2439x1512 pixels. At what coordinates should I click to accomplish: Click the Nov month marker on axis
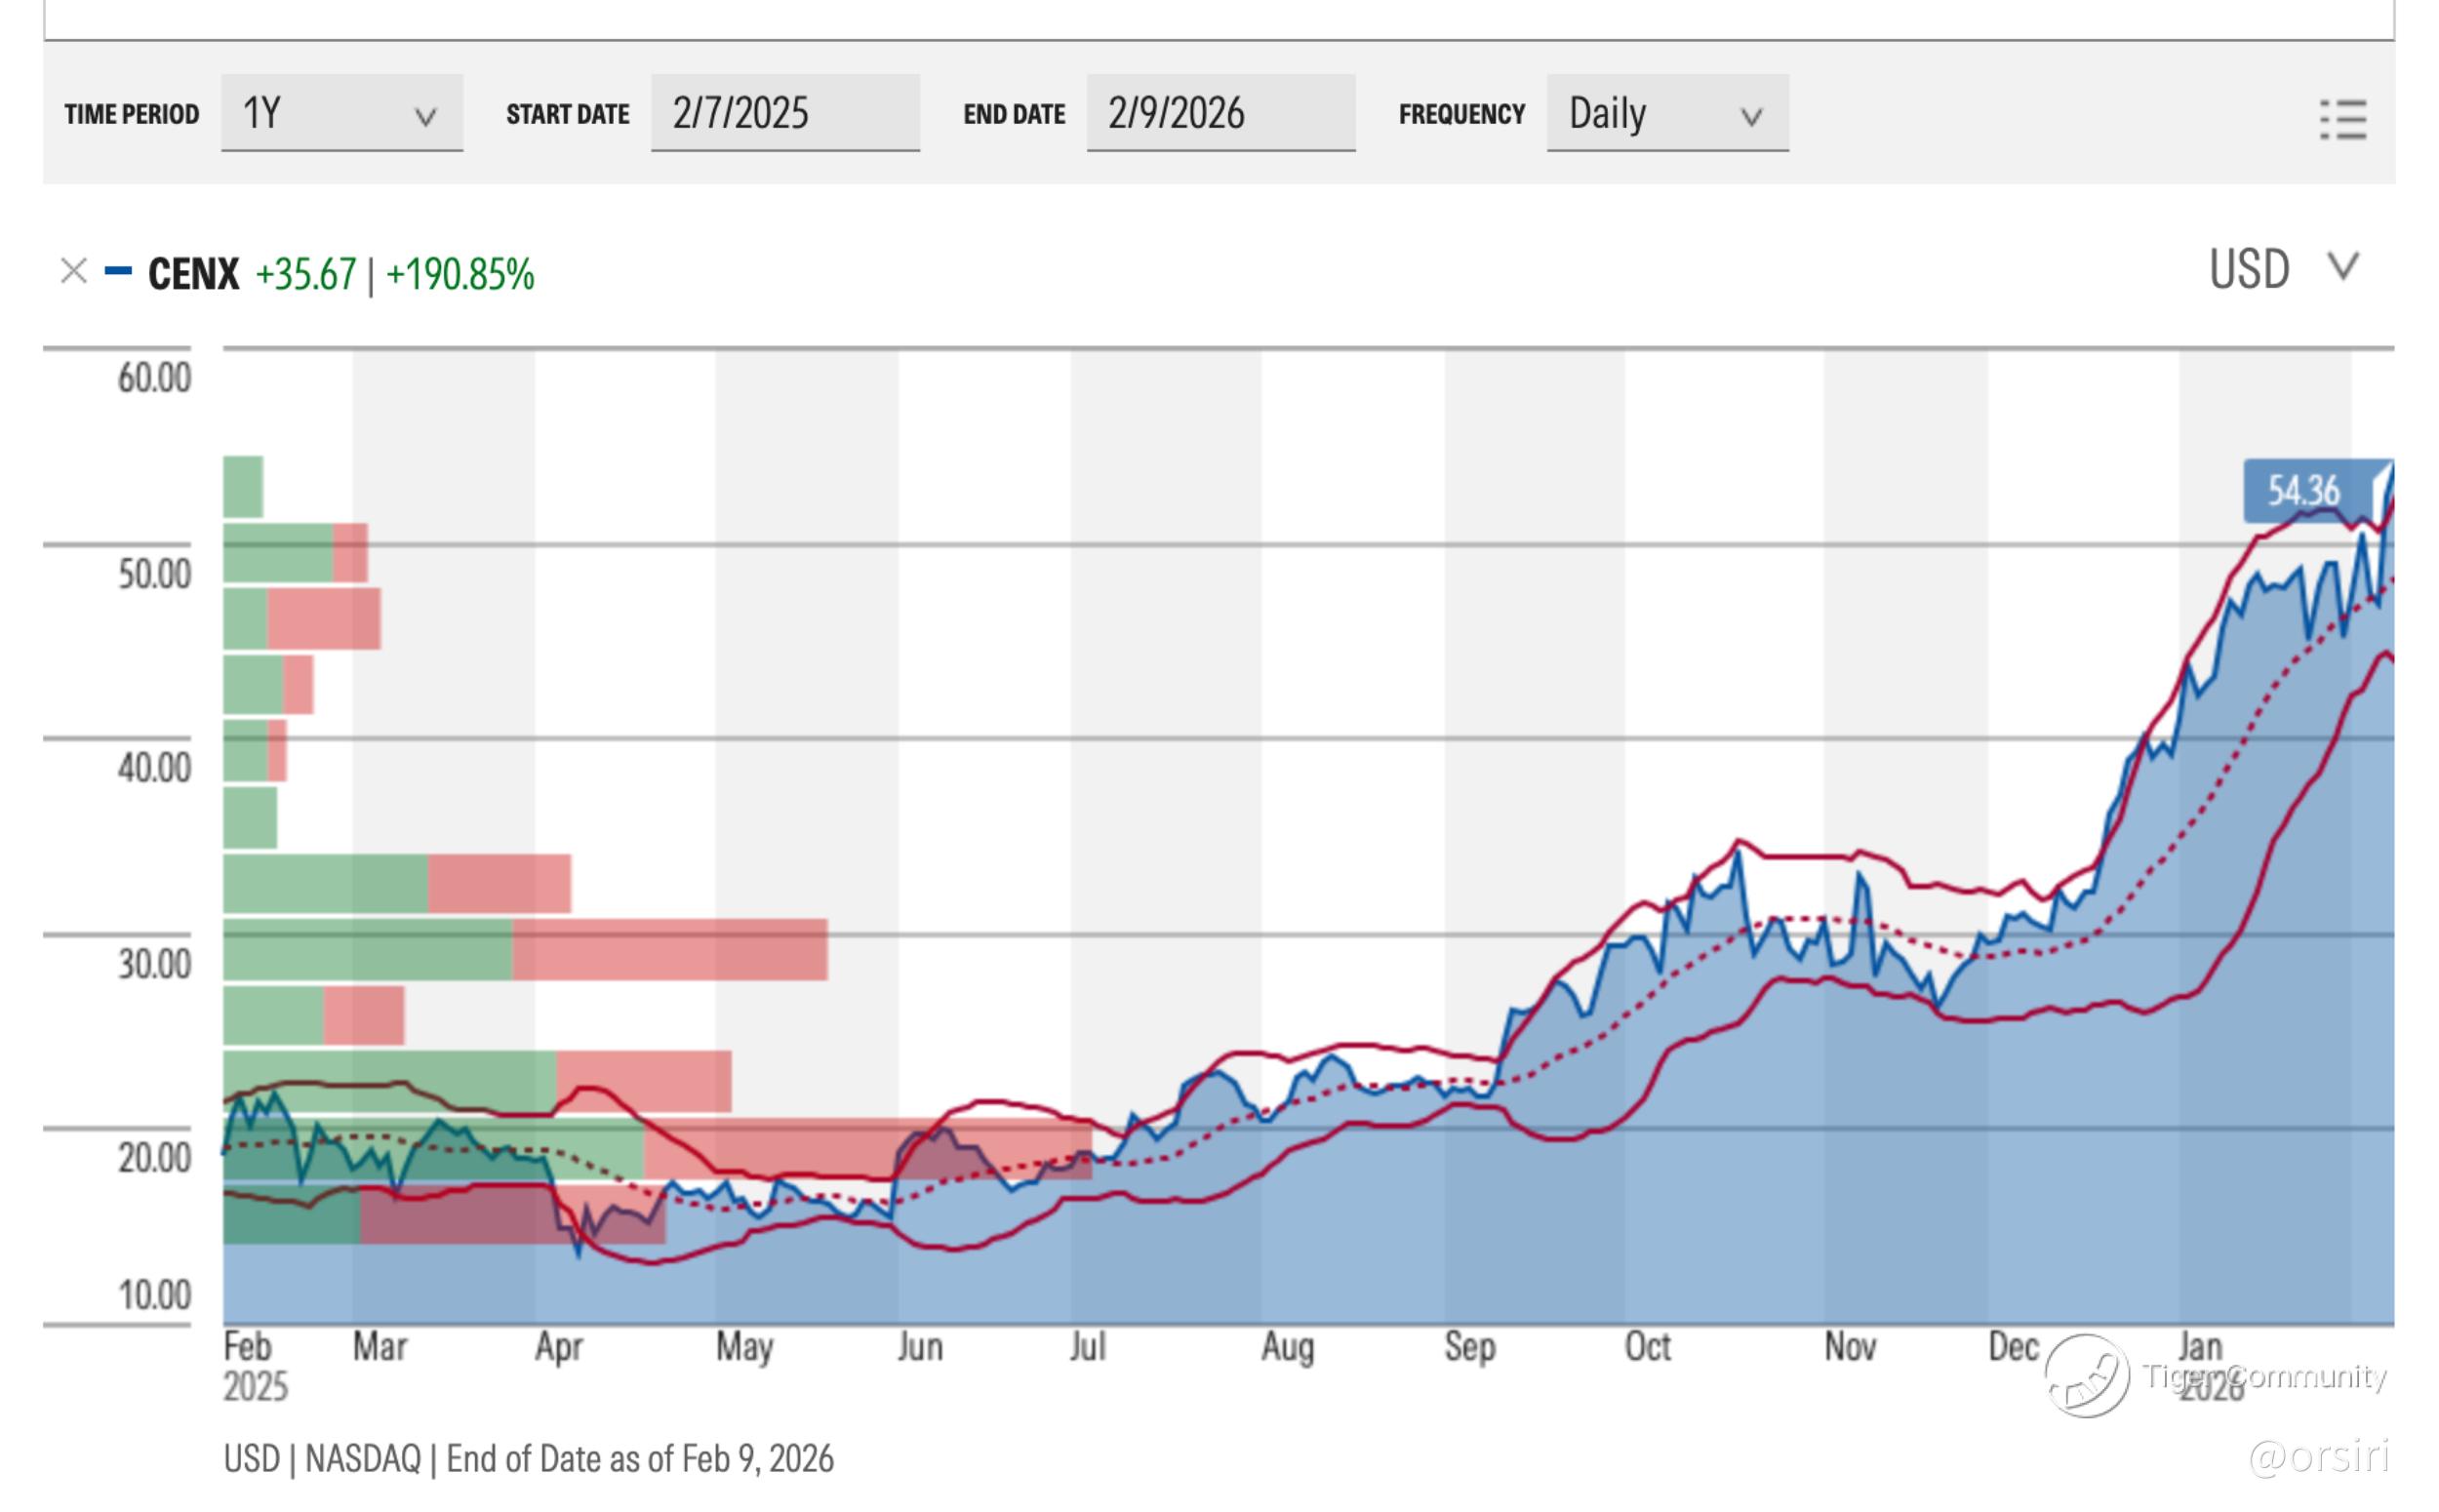[1849, 1347]
